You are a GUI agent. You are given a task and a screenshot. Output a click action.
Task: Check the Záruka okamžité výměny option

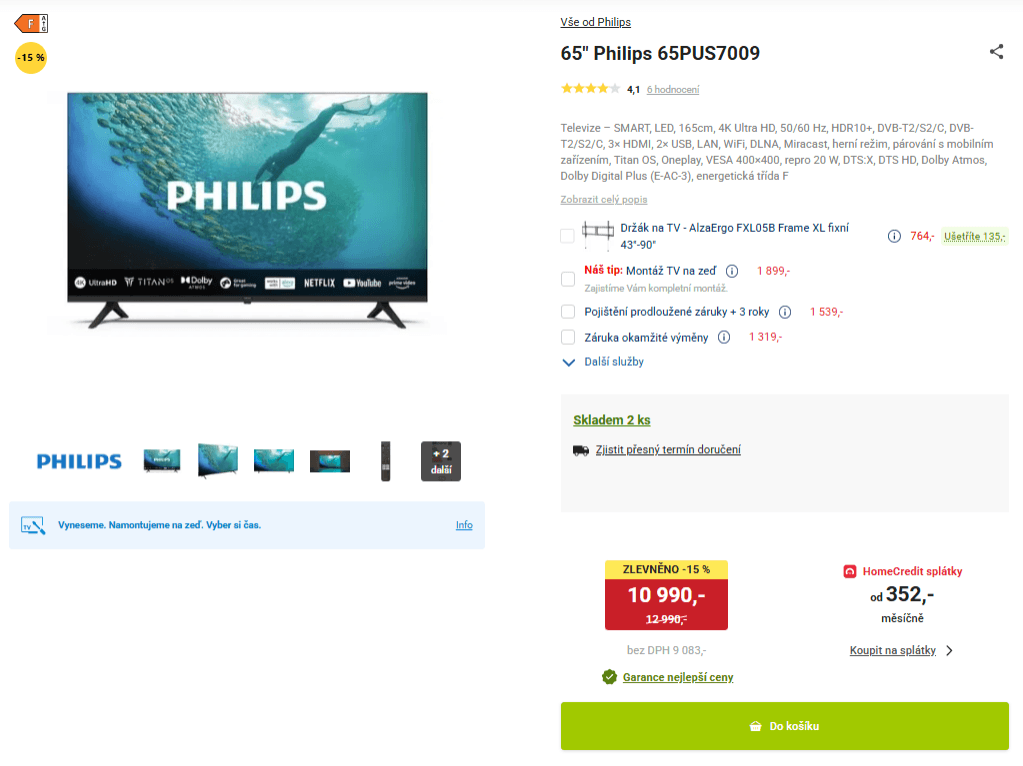click(568, 337)
